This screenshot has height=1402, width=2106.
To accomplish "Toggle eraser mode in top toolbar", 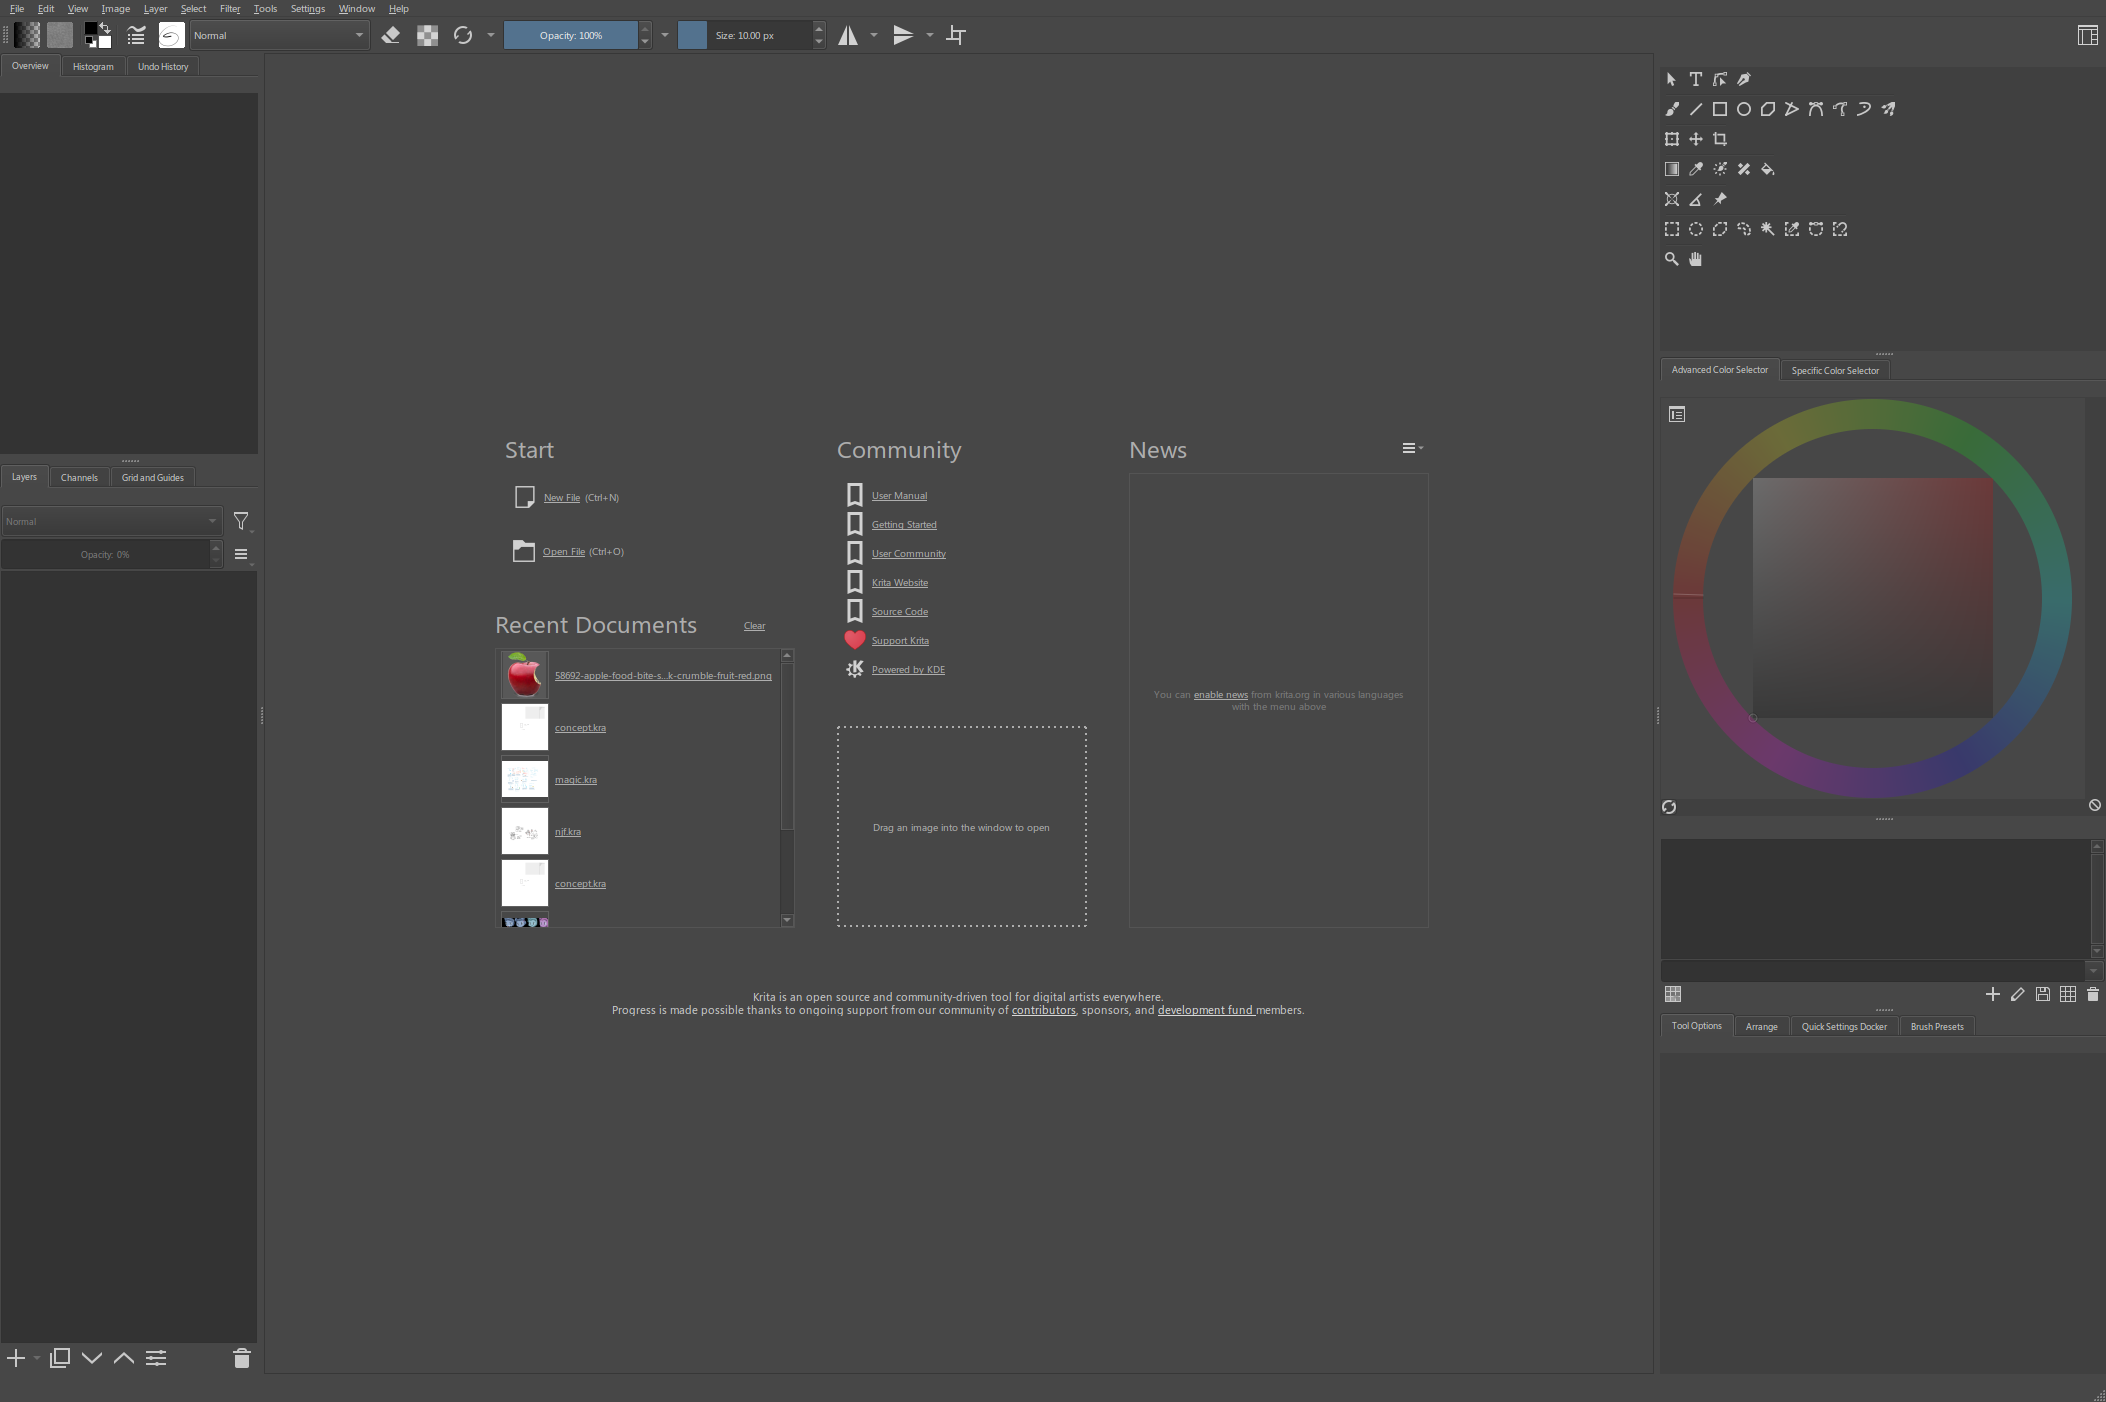I will click(391, 35).
